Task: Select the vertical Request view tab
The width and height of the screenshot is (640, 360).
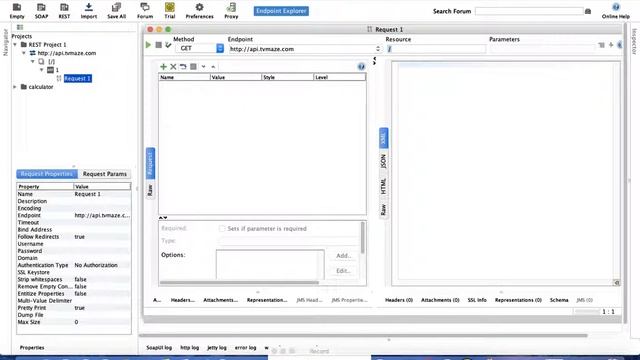Action: (150, 163)
